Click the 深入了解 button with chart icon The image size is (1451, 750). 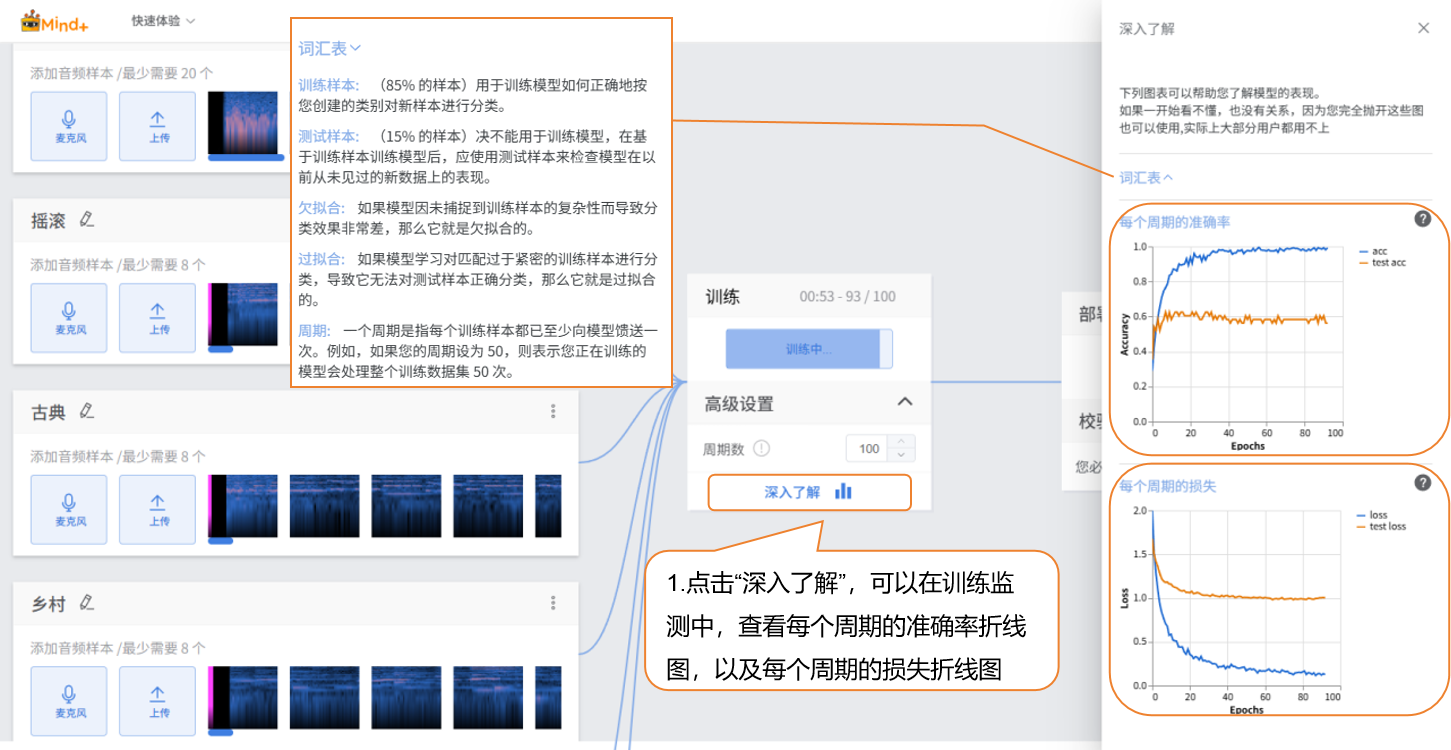click(x=809, y=492)
